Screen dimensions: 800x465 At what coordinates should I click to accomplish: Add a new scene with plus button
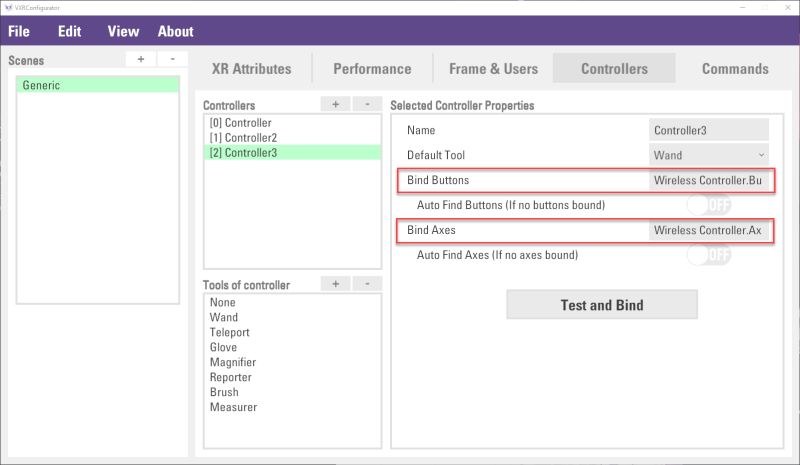(141, 59)
